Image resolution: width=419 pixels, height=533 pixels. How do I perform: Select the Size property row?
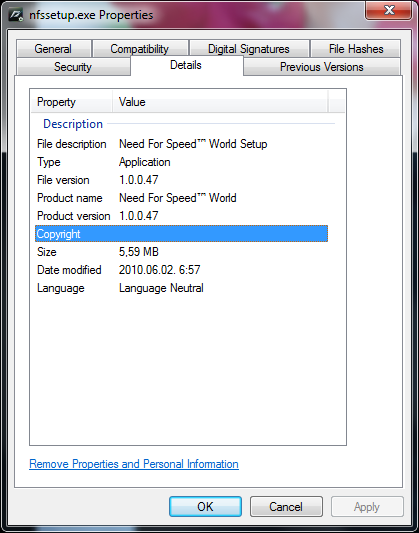click(181, 252)
